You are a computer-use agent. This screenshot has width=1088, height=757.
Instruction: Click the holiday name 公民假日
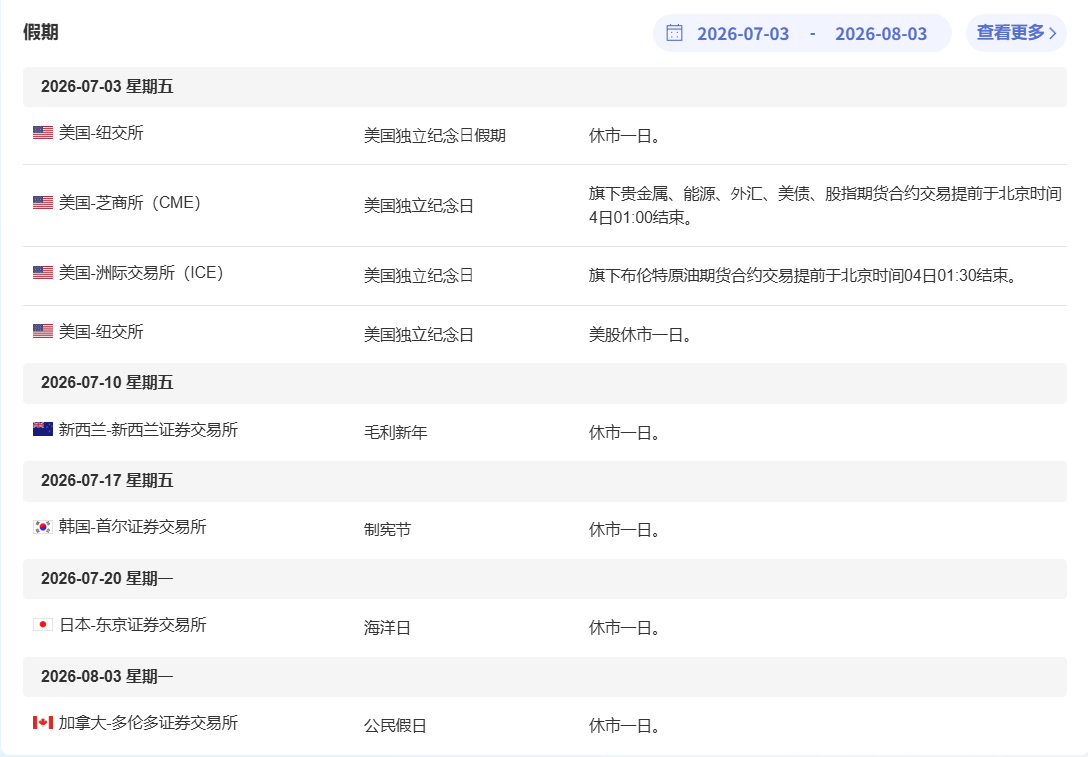coord(396,725)
